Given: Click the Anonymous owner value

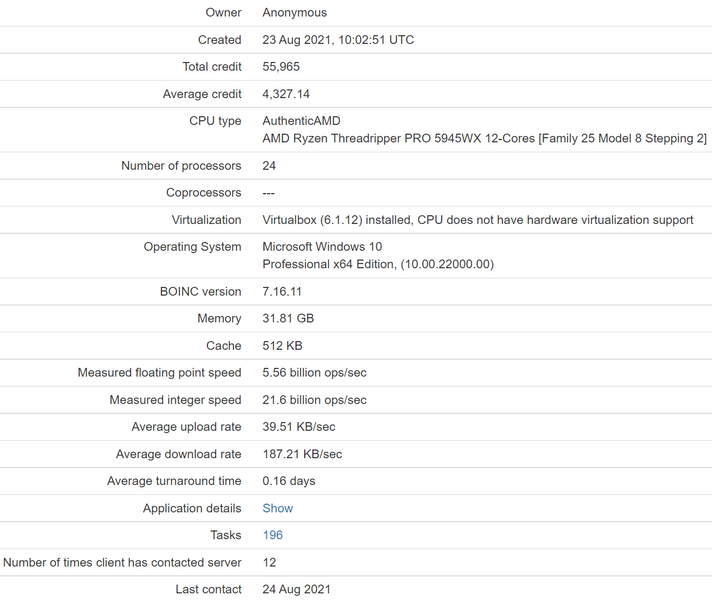Looking at the screenshot, I should pyautogui.click(x=294, y=13).
